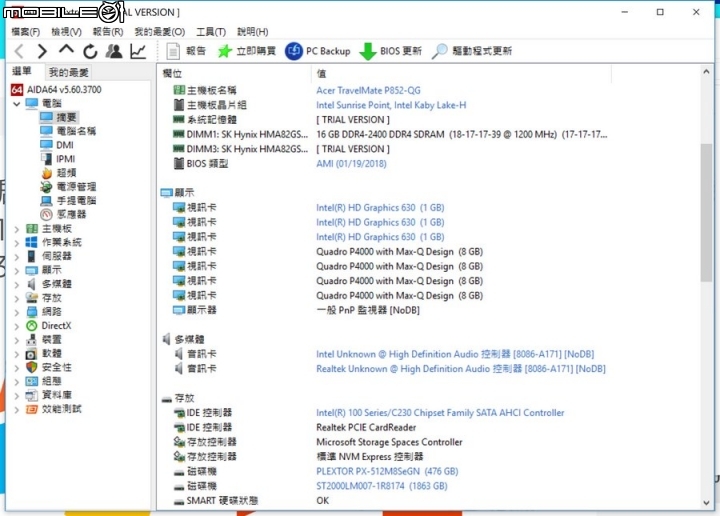
Task: Expand the 伺服器 tree node
Action: click(x=17, y=257)
